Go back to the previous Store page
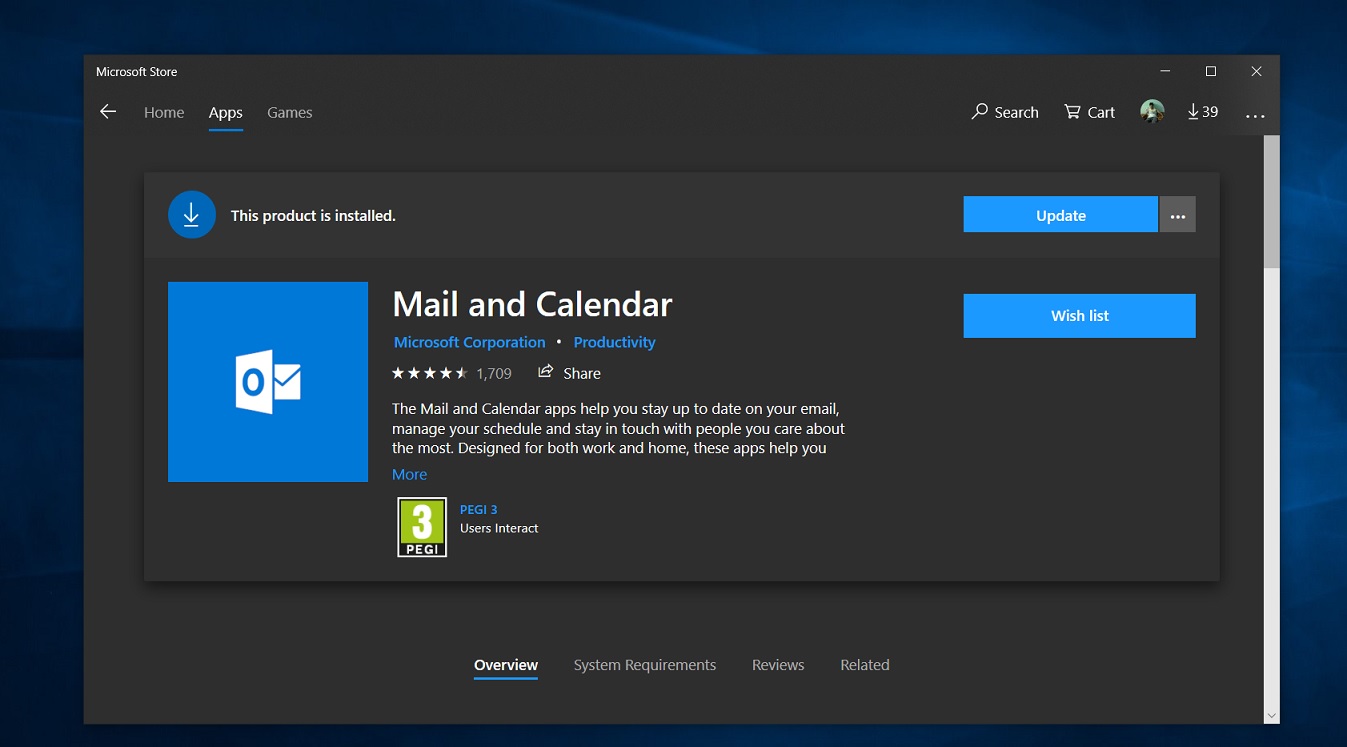This screenshot has height=747, width=1347. [107, 112]
